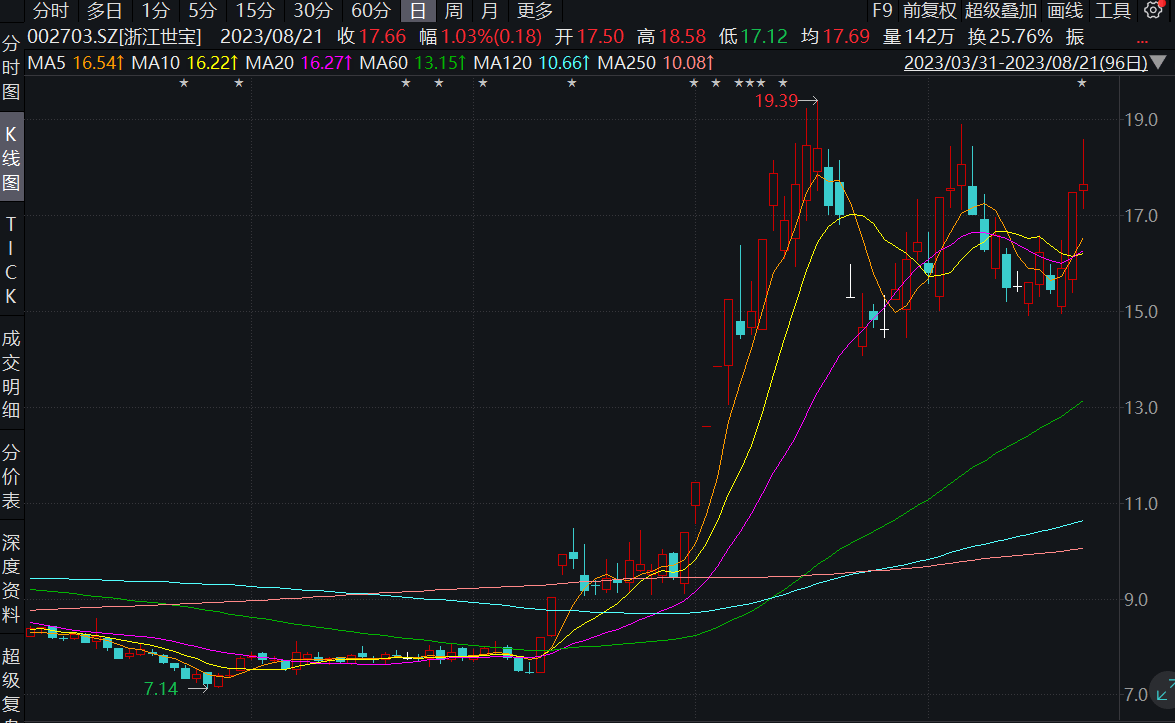1175x723 pixels.
Task: Open TICK view in left sidebar
Action: tap(11, 259)
